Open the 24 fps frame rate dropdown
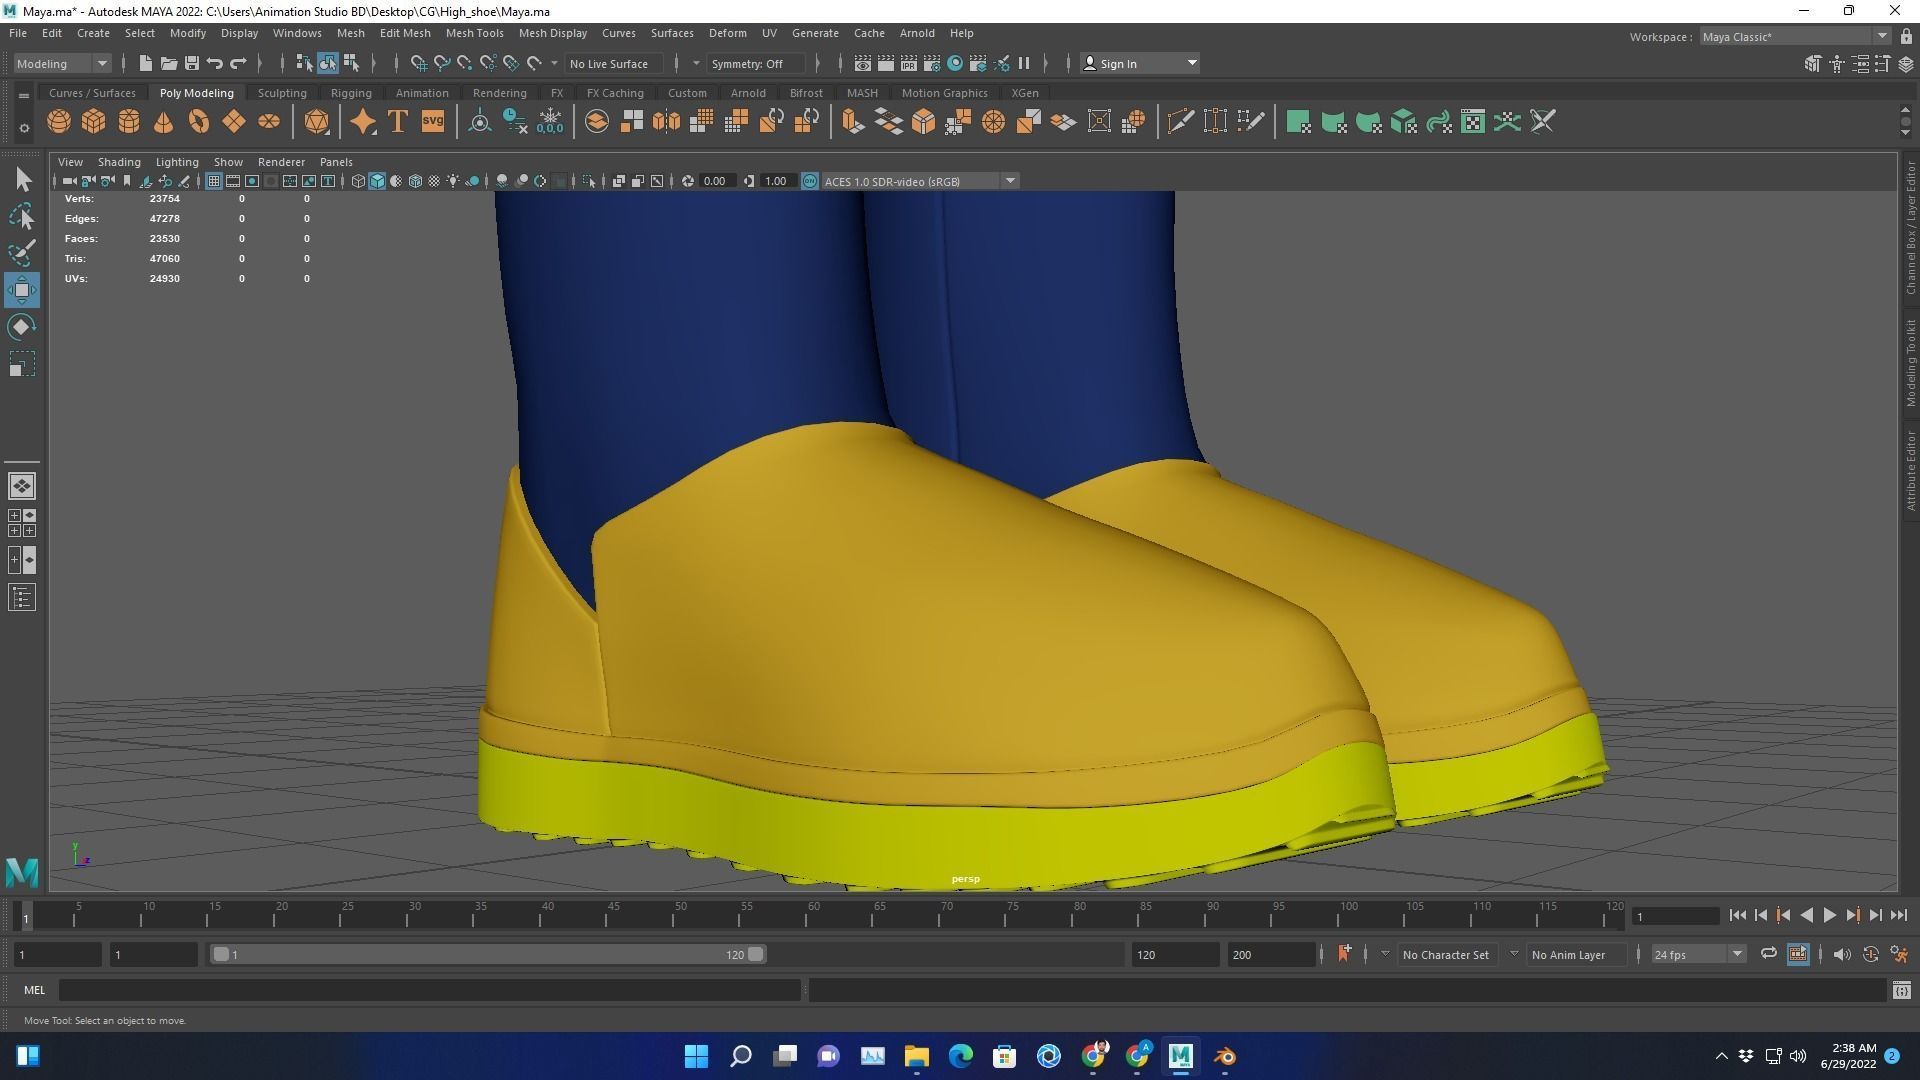The image size is (1920, 1080). tap(1697, 954)
